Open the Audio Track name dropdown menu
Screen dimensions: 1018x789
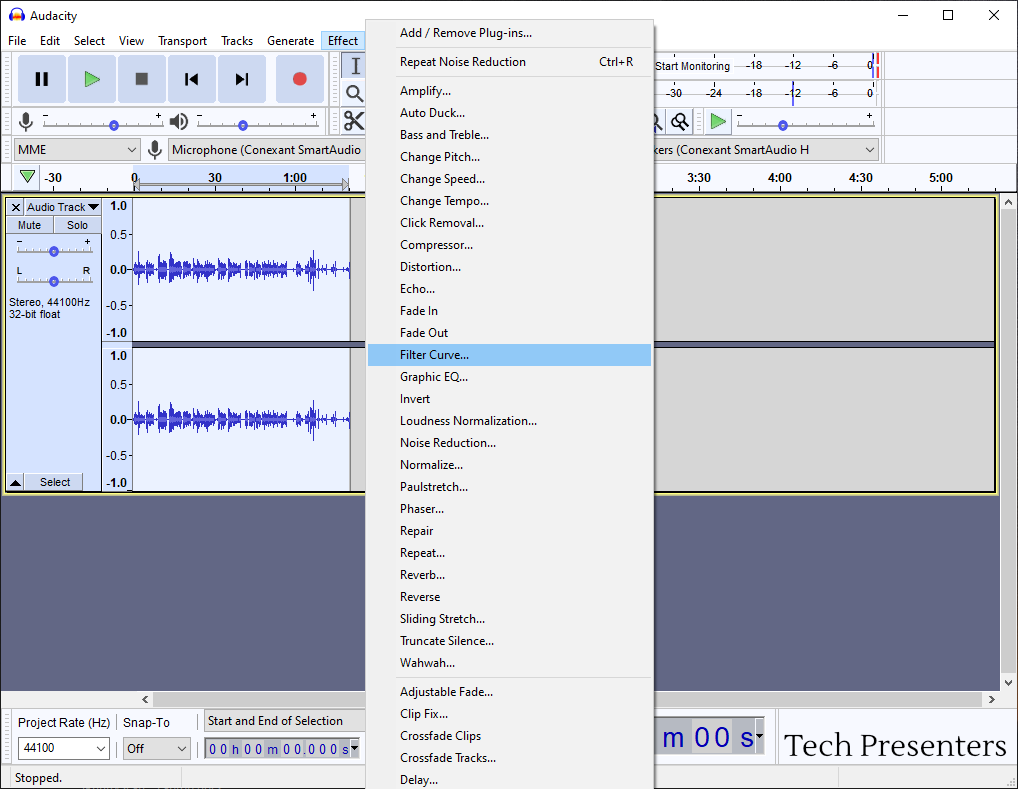(62, 207)
